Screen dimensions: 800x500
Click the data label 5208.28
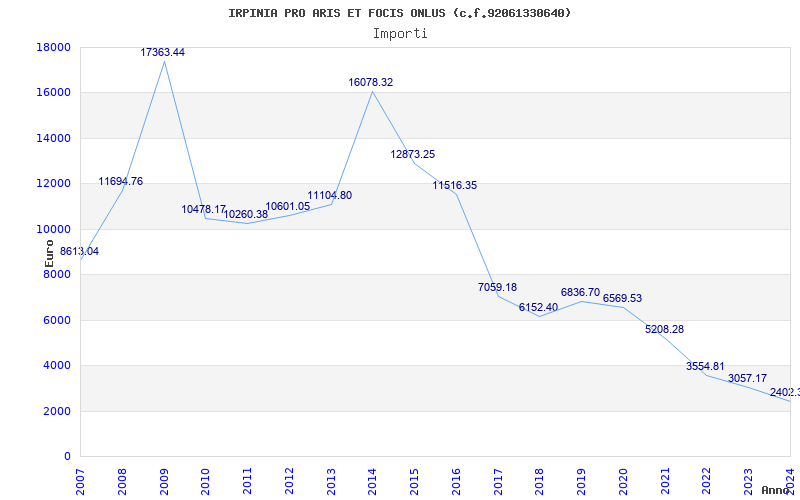click(x=664, y=329)
